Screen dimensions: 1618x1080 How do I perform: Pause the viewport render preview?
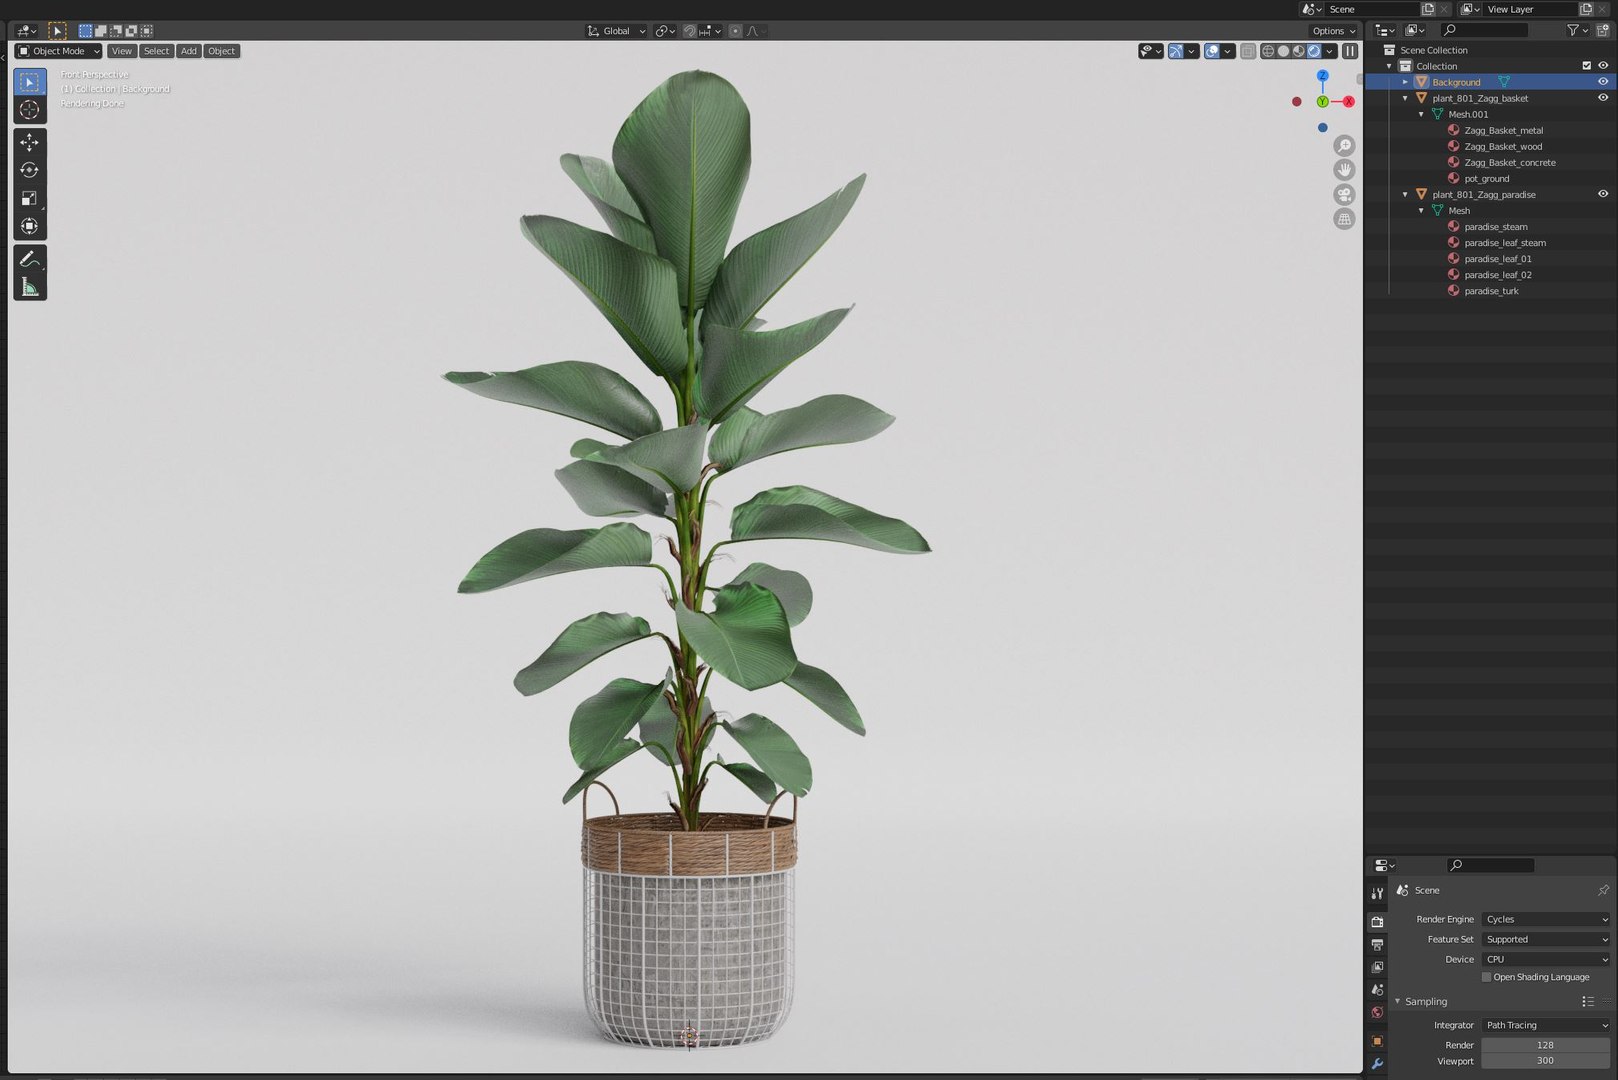[1350, 51]
